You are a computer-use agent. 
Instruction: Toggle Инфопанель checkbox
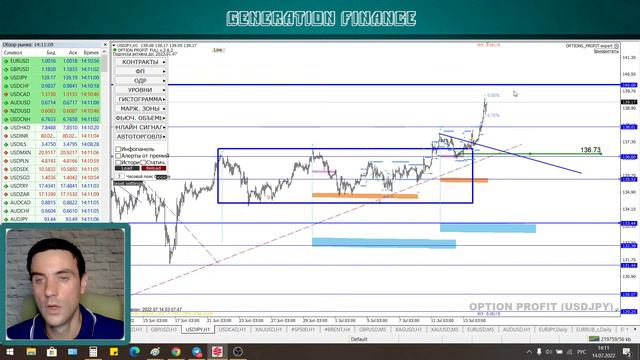coord(118,149)
